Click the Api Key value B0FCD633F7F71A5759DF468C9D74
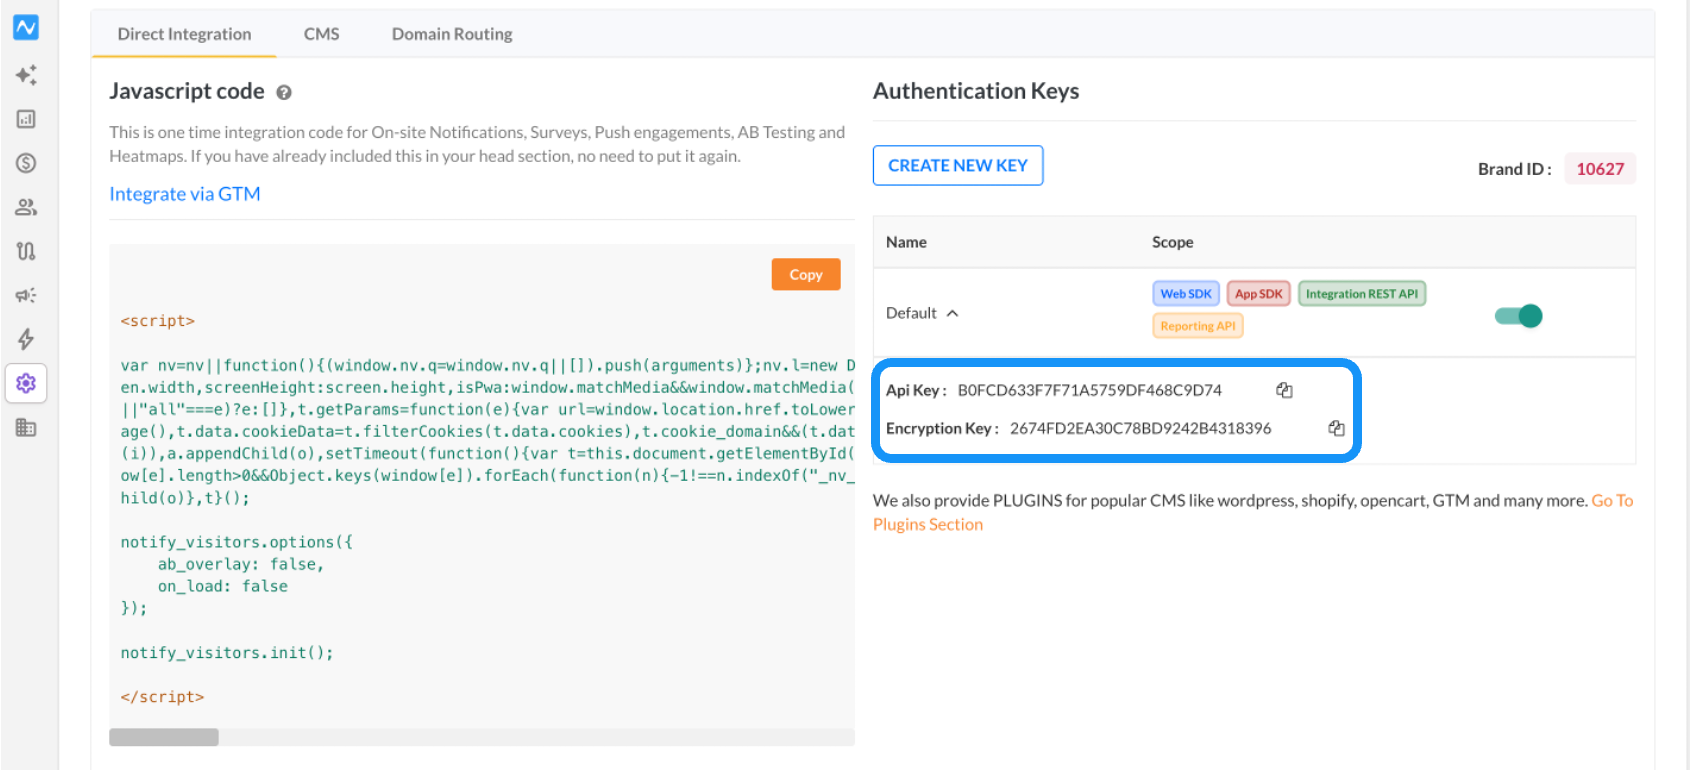1690x770 pixels. pyautogui.click(x=1090, y=390)
